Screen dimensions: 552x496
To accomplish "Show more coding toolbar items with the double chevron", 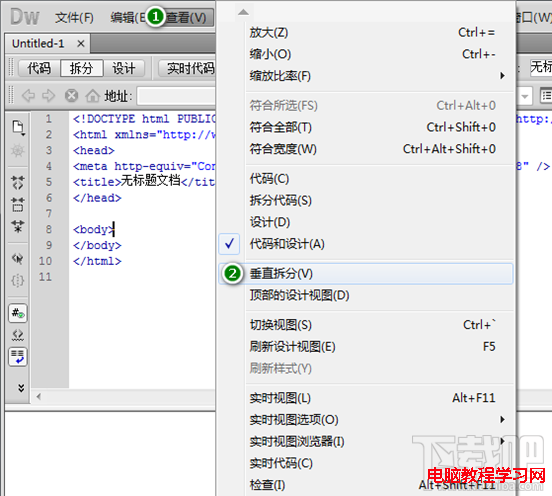I will tap(21, 388).
